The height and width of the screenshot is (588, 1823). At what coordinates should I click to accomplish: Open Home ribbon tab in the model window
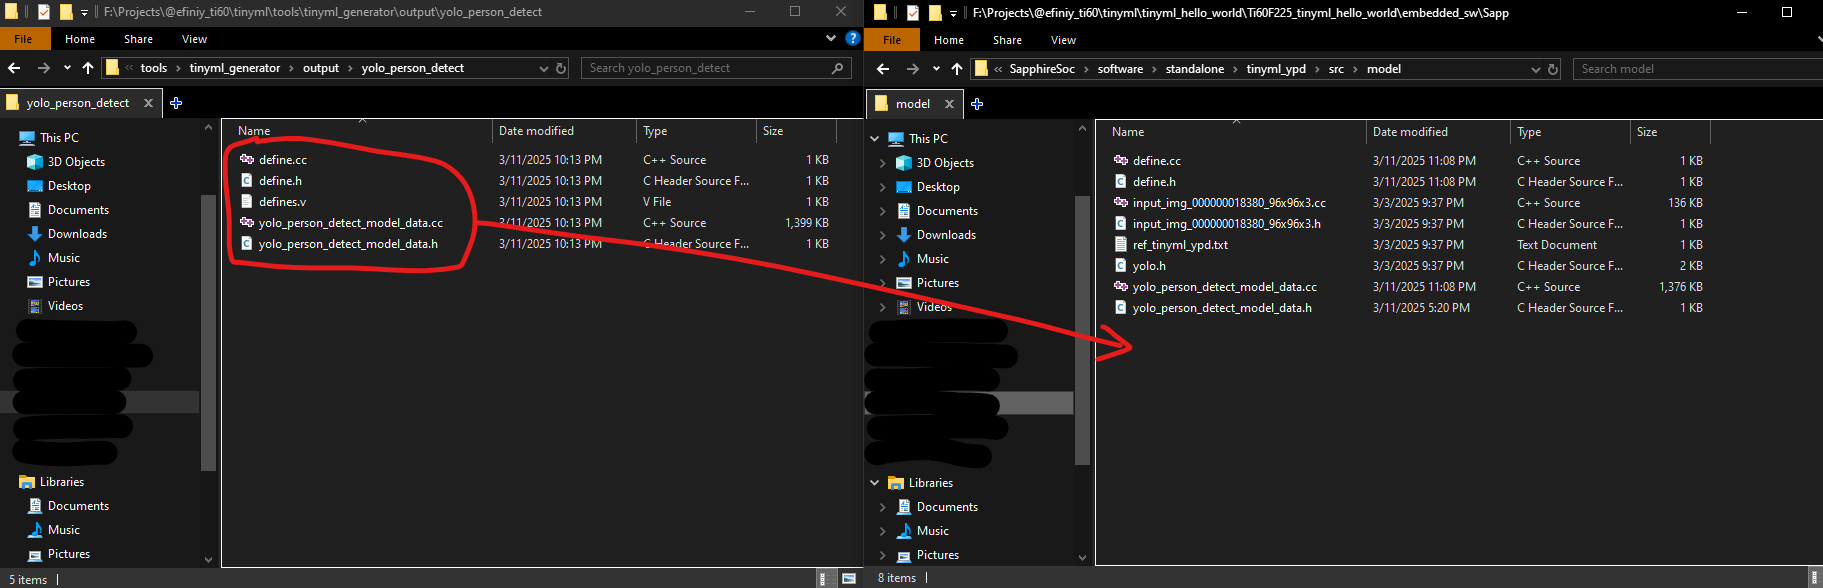click(949, 40)
